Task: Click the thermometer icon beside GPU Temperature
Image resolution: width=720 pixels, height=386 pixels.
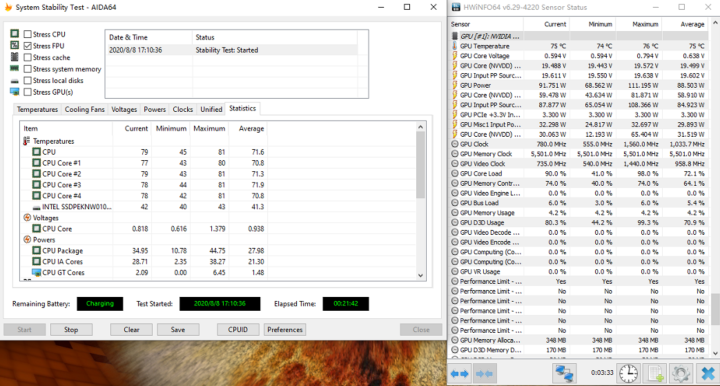Action: pyautogui.click(x=455, y=46)
